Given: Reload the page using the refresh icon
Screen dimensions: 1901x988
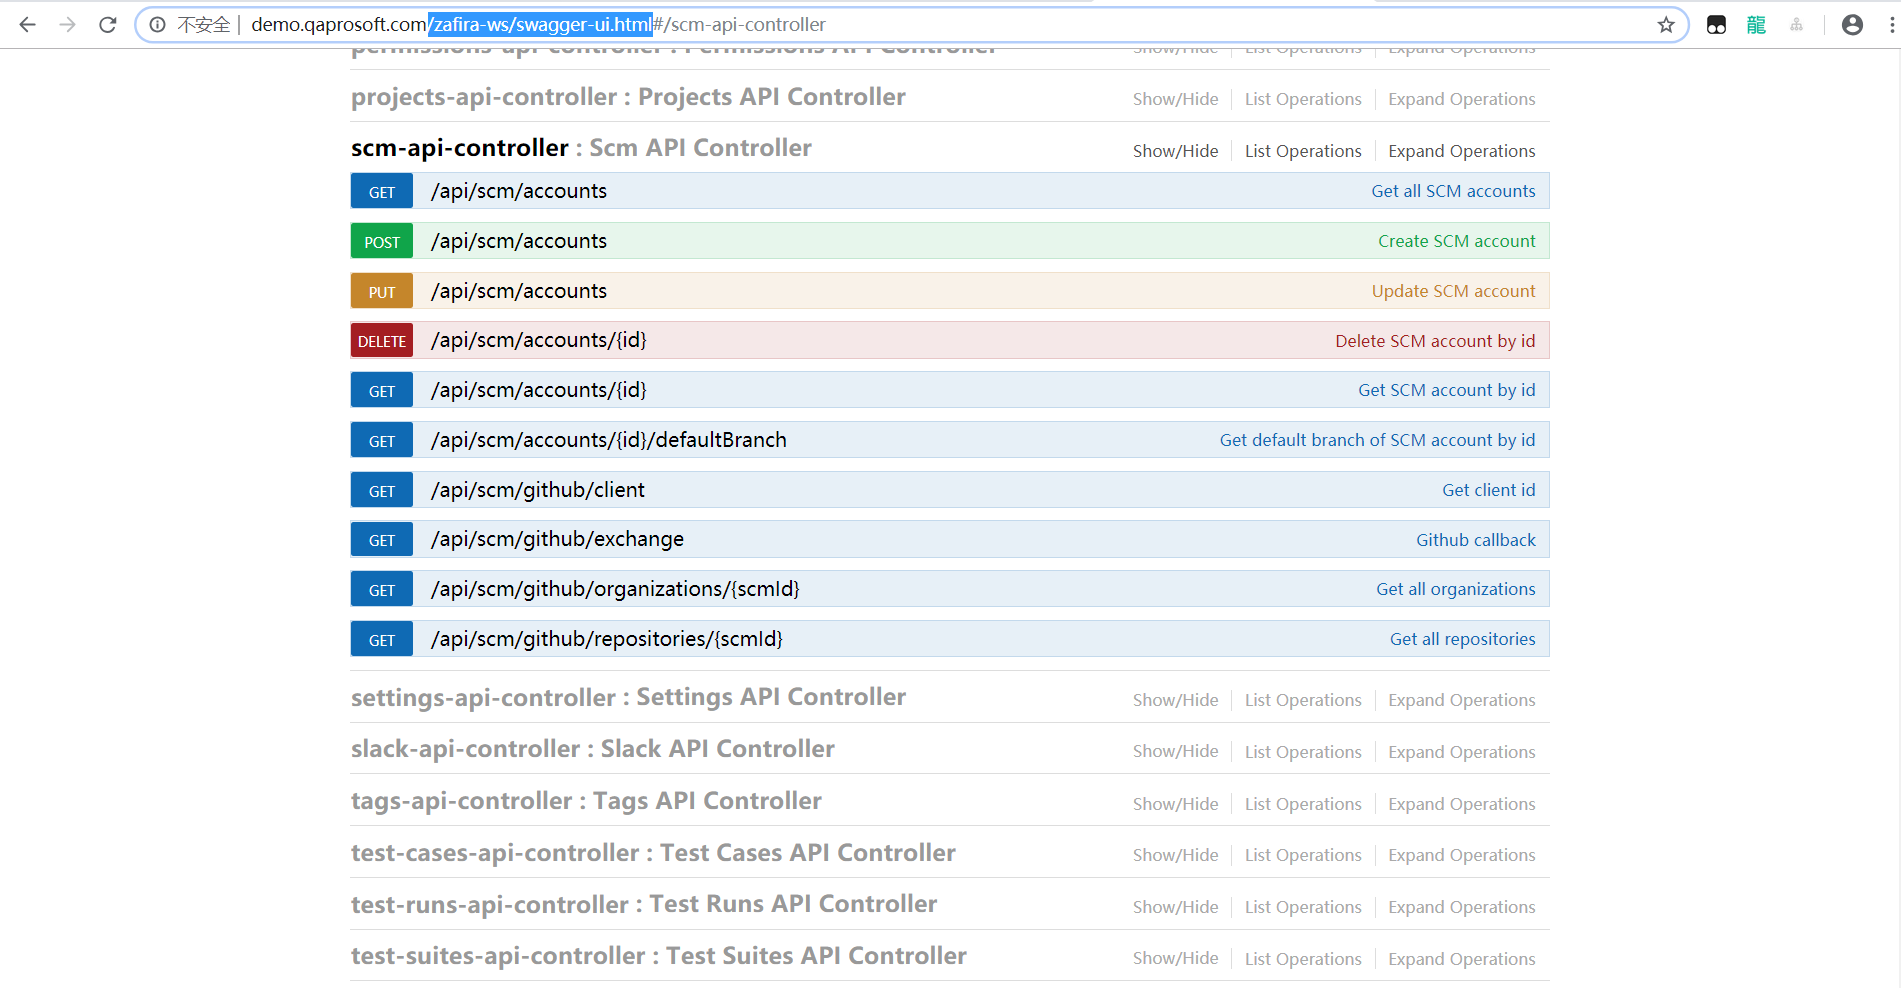Looking at the screenshot, I should [107, 24].
